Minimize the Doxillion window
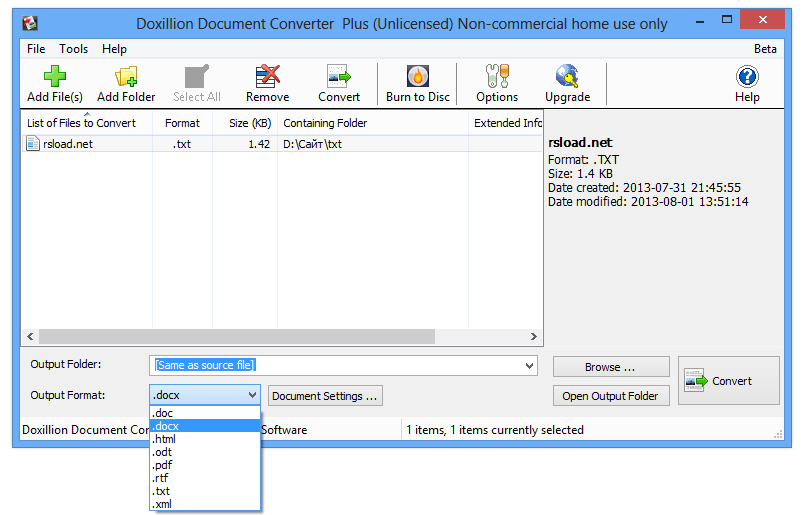 point(700,22)
